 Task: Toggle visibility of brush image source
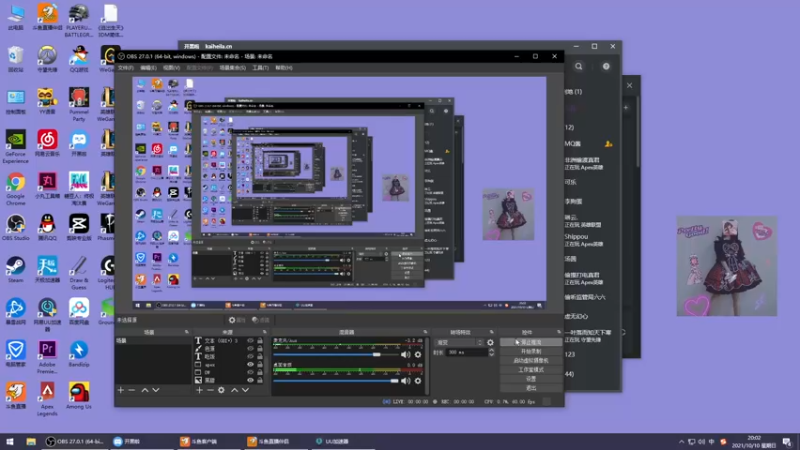pos(250,349)
